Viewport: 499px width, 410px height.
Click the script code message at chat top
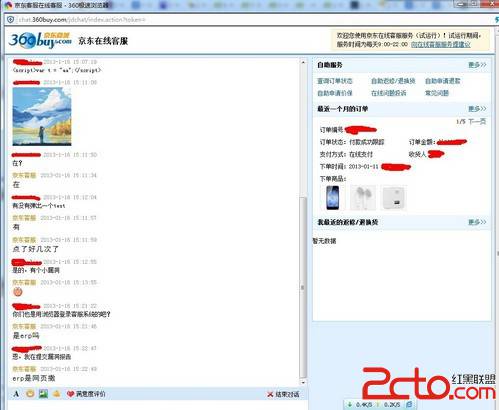[x=57, y=70]
